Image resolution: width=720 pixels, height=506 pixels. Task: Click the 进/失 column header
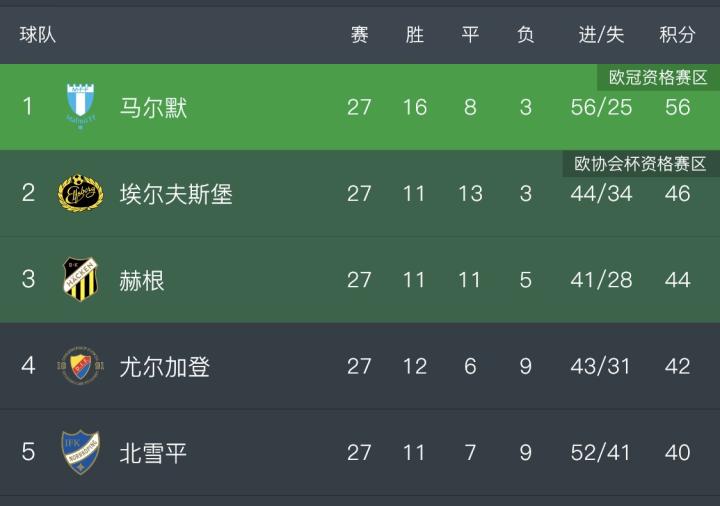pyautogui.click(x=601, y=35)
